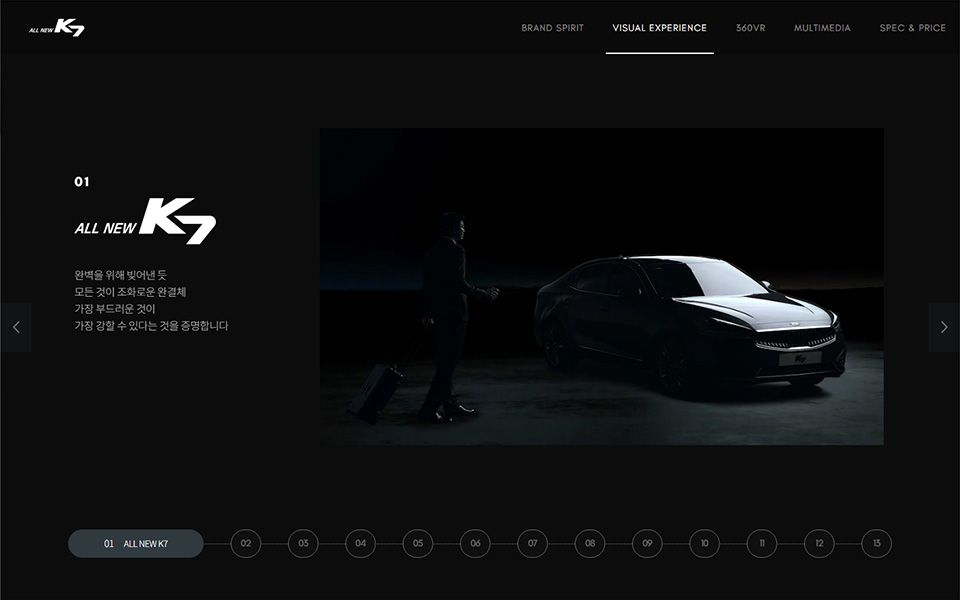Select slide 09 circle
Image resolution: width=960 pixels, height=600 pixels.
(647, 544)
